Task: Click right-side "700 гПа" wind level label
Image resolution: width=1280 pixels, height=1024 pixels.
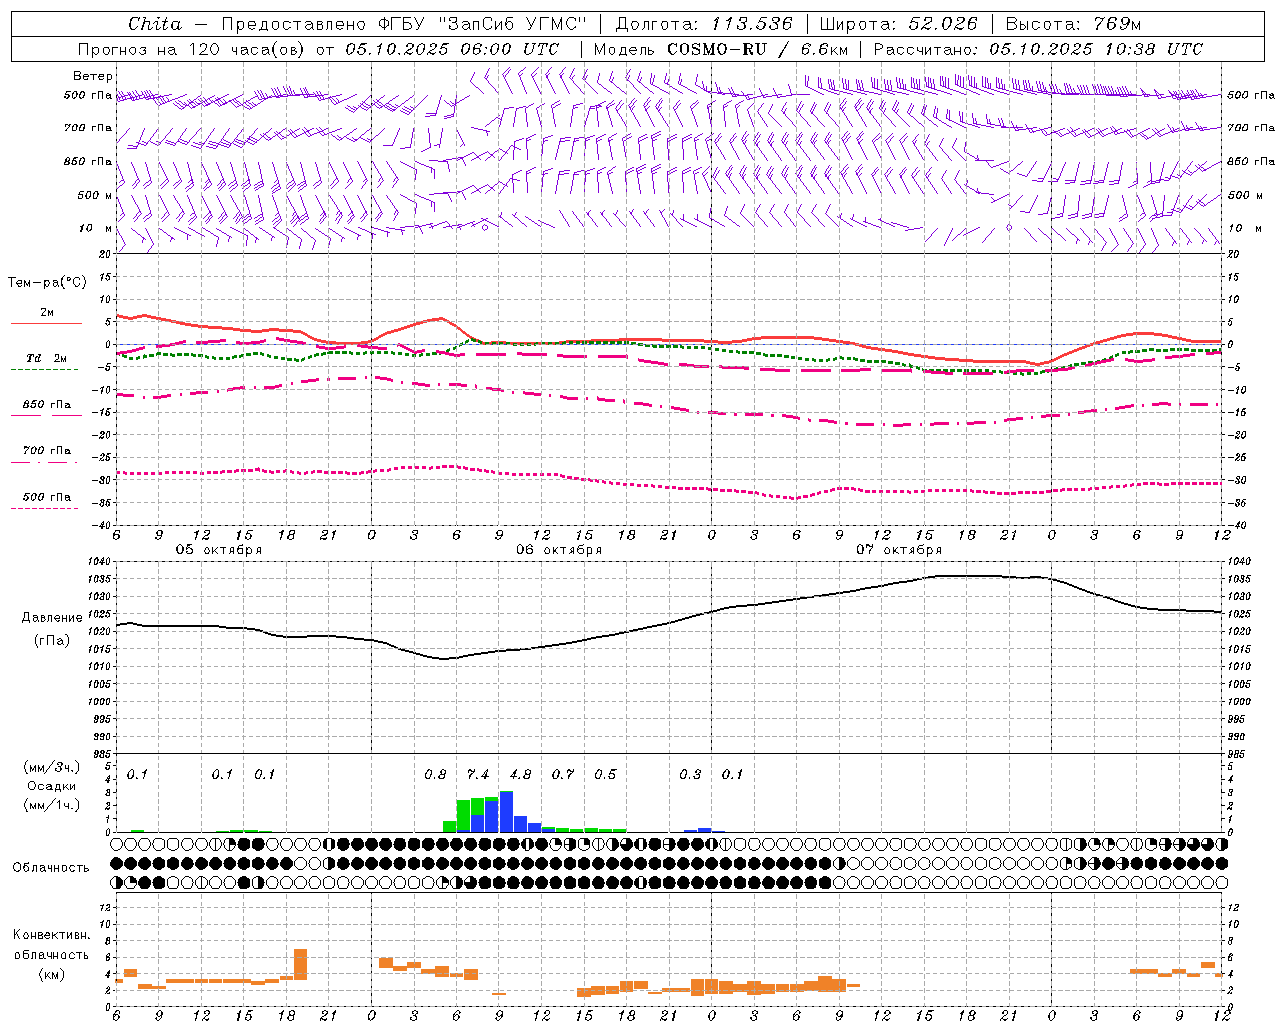Action: (x=1251, y=128)
